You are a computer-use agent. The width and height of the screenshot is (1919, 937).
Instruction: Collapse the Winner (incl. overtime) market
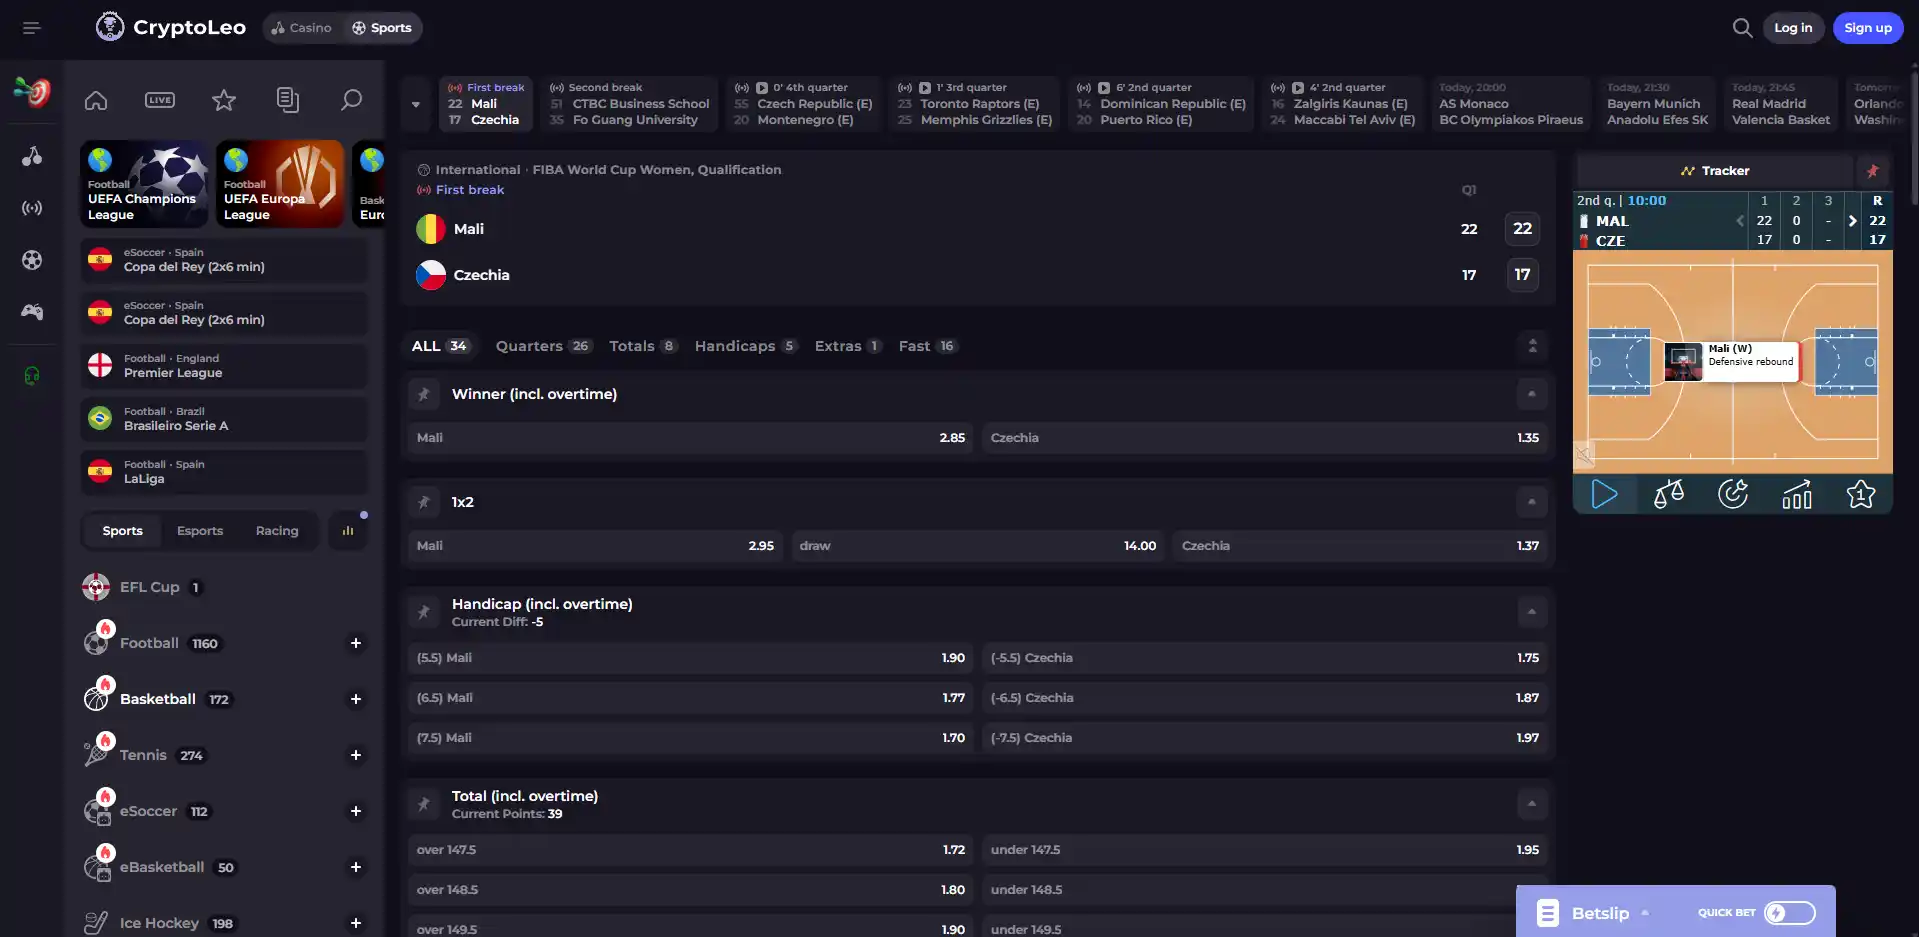coord(1531,394)
